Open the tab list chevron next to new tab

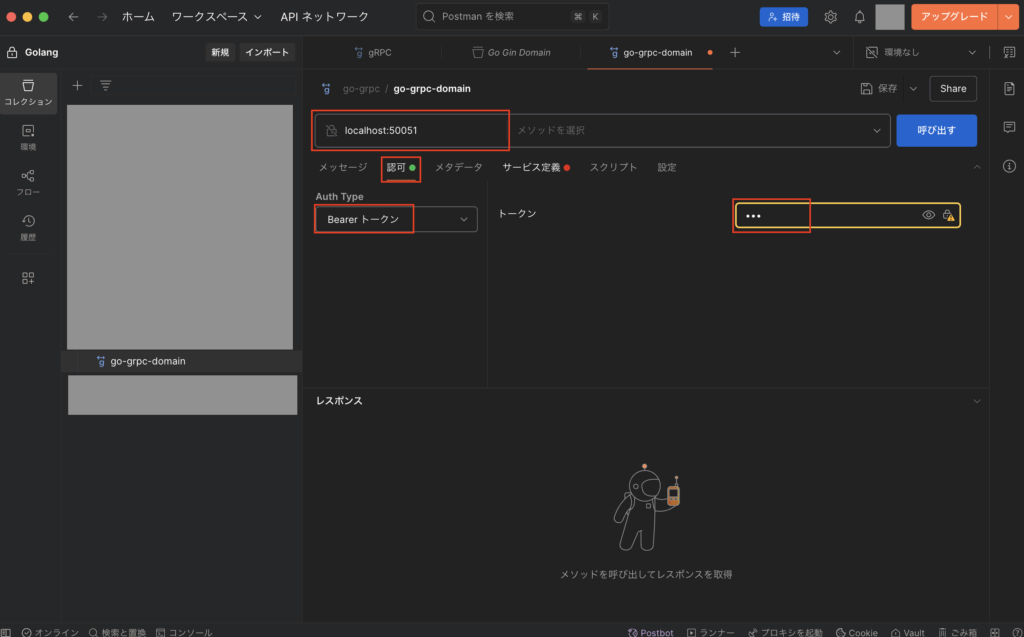point(837,52)
